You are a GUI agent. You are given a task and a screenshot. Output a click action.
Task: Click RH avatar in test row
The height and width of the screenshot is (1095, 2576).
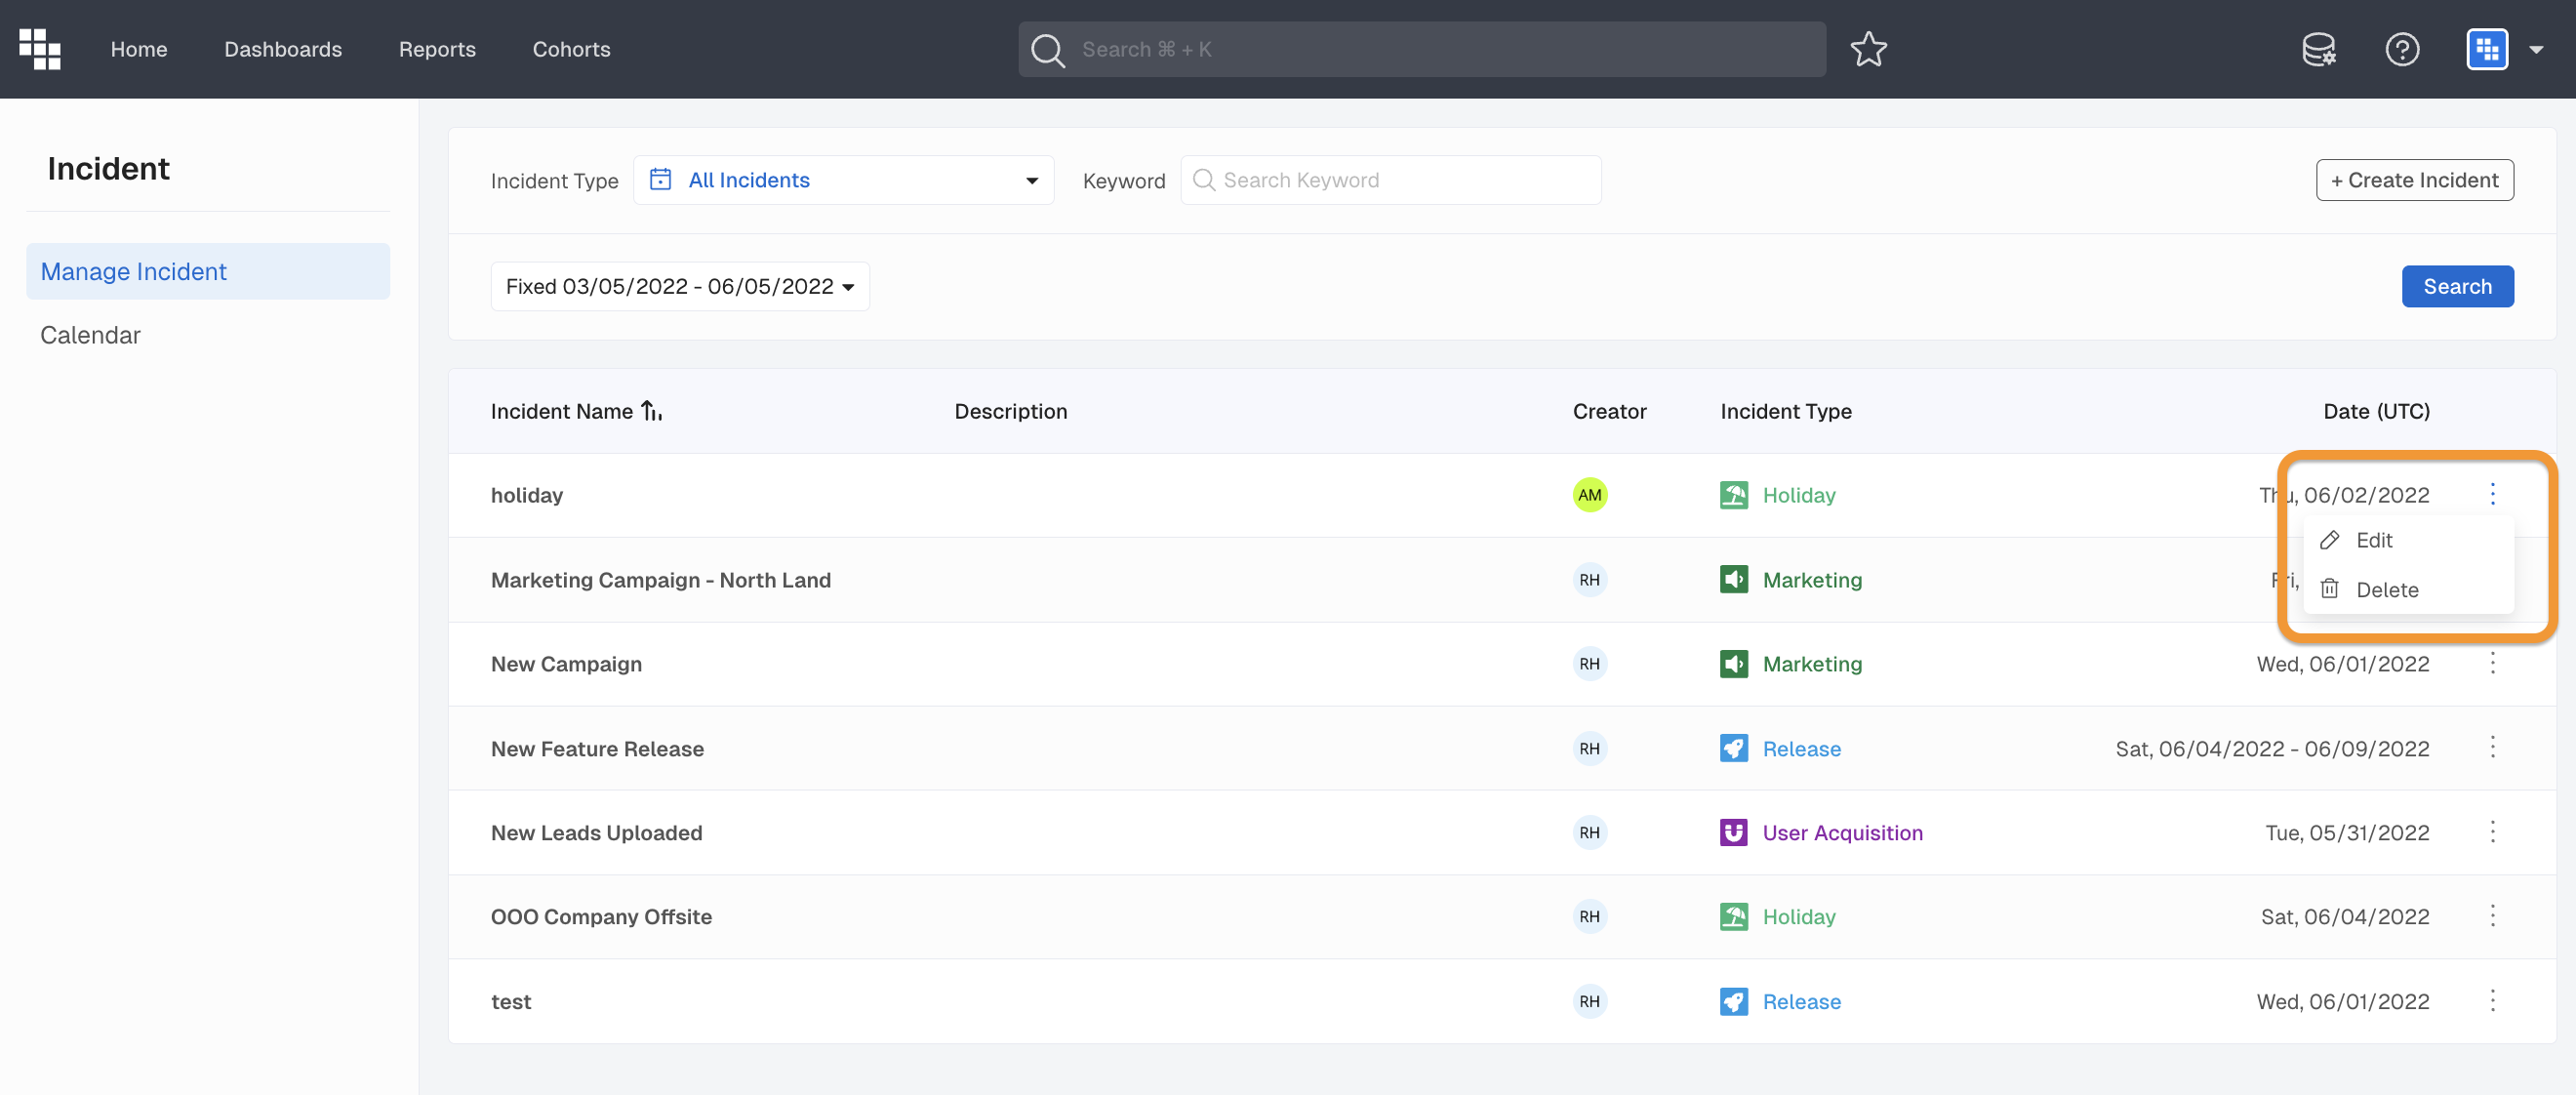(x=1589, y=1002)
